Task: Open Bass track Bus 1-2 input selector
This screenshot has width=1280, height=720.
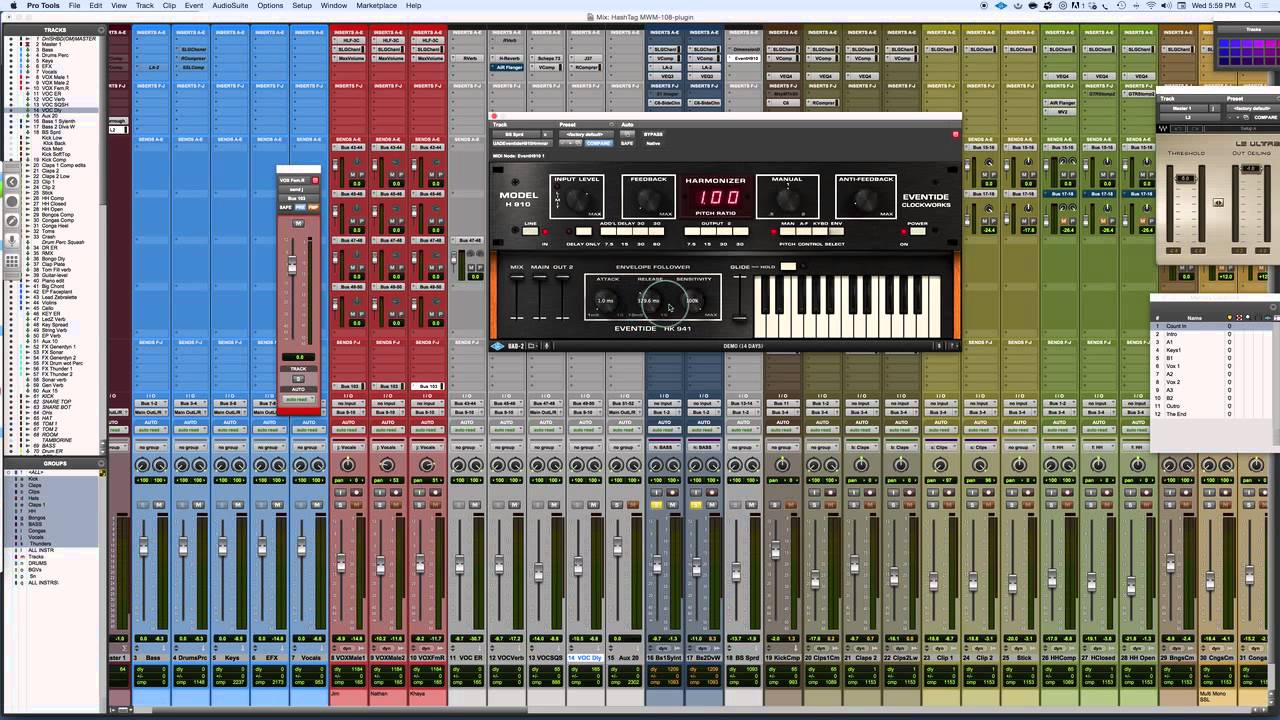Action: click(x=151, y=403)
